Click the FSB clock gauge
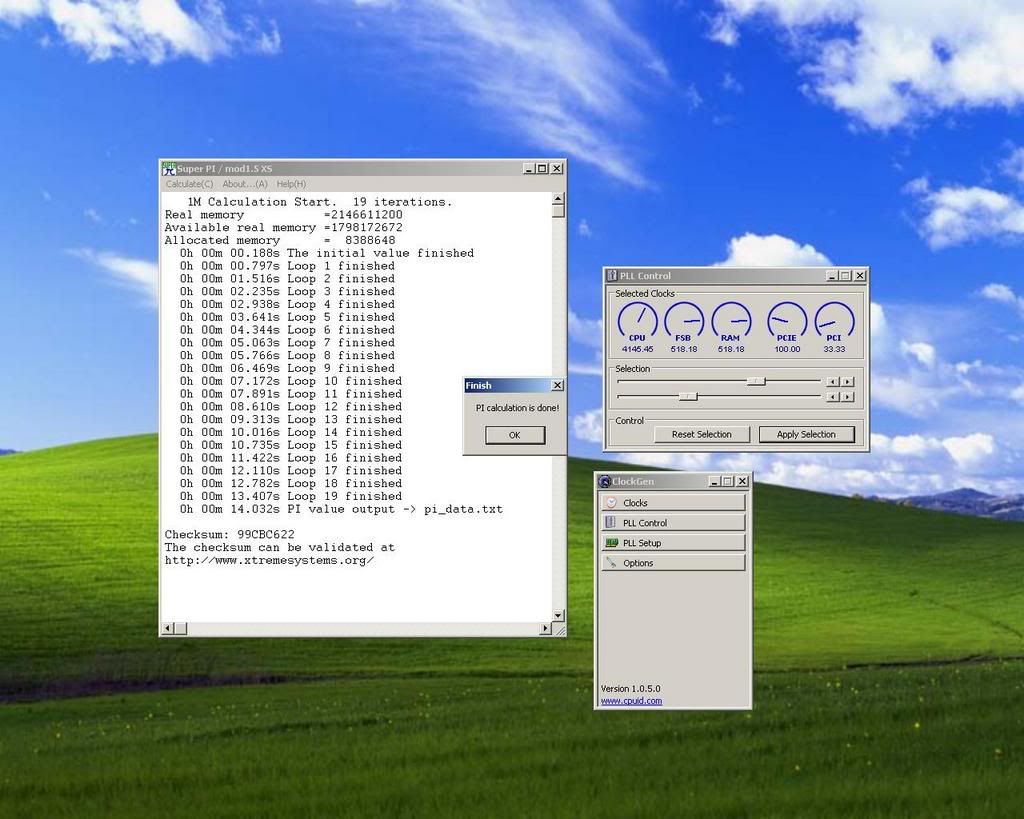Viewport: 1024px width, 819px height. (x=684, y=322)
